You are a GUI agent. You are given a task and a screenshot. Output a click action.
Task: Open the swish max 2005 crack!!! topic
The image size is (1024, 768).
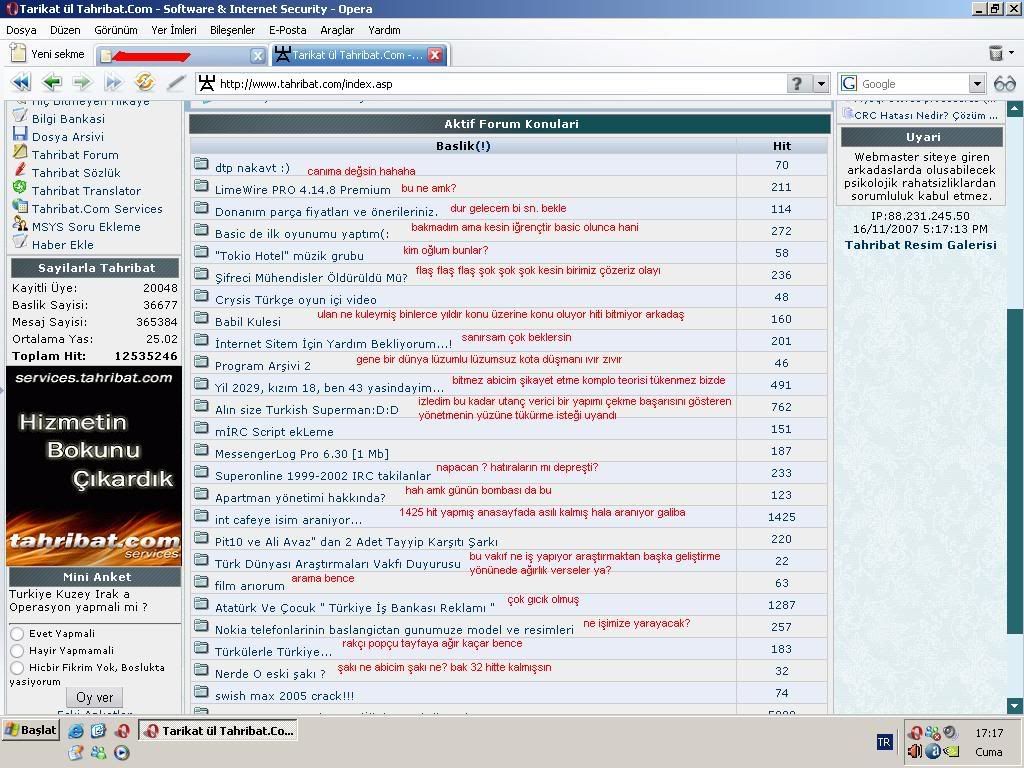285,696
